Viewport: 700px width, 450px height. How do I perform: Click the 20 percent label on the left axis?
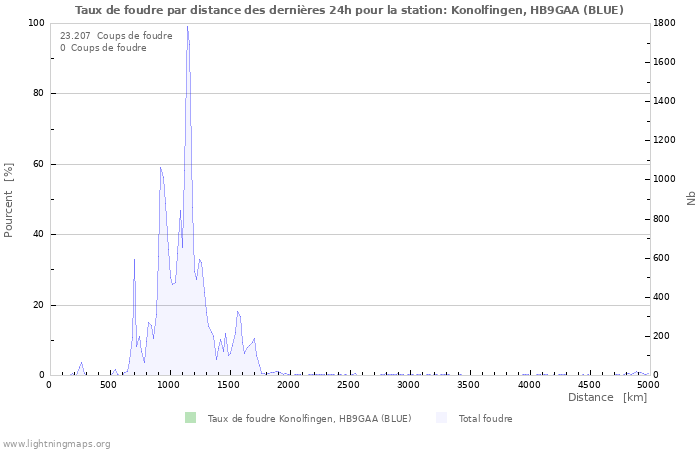39,305
